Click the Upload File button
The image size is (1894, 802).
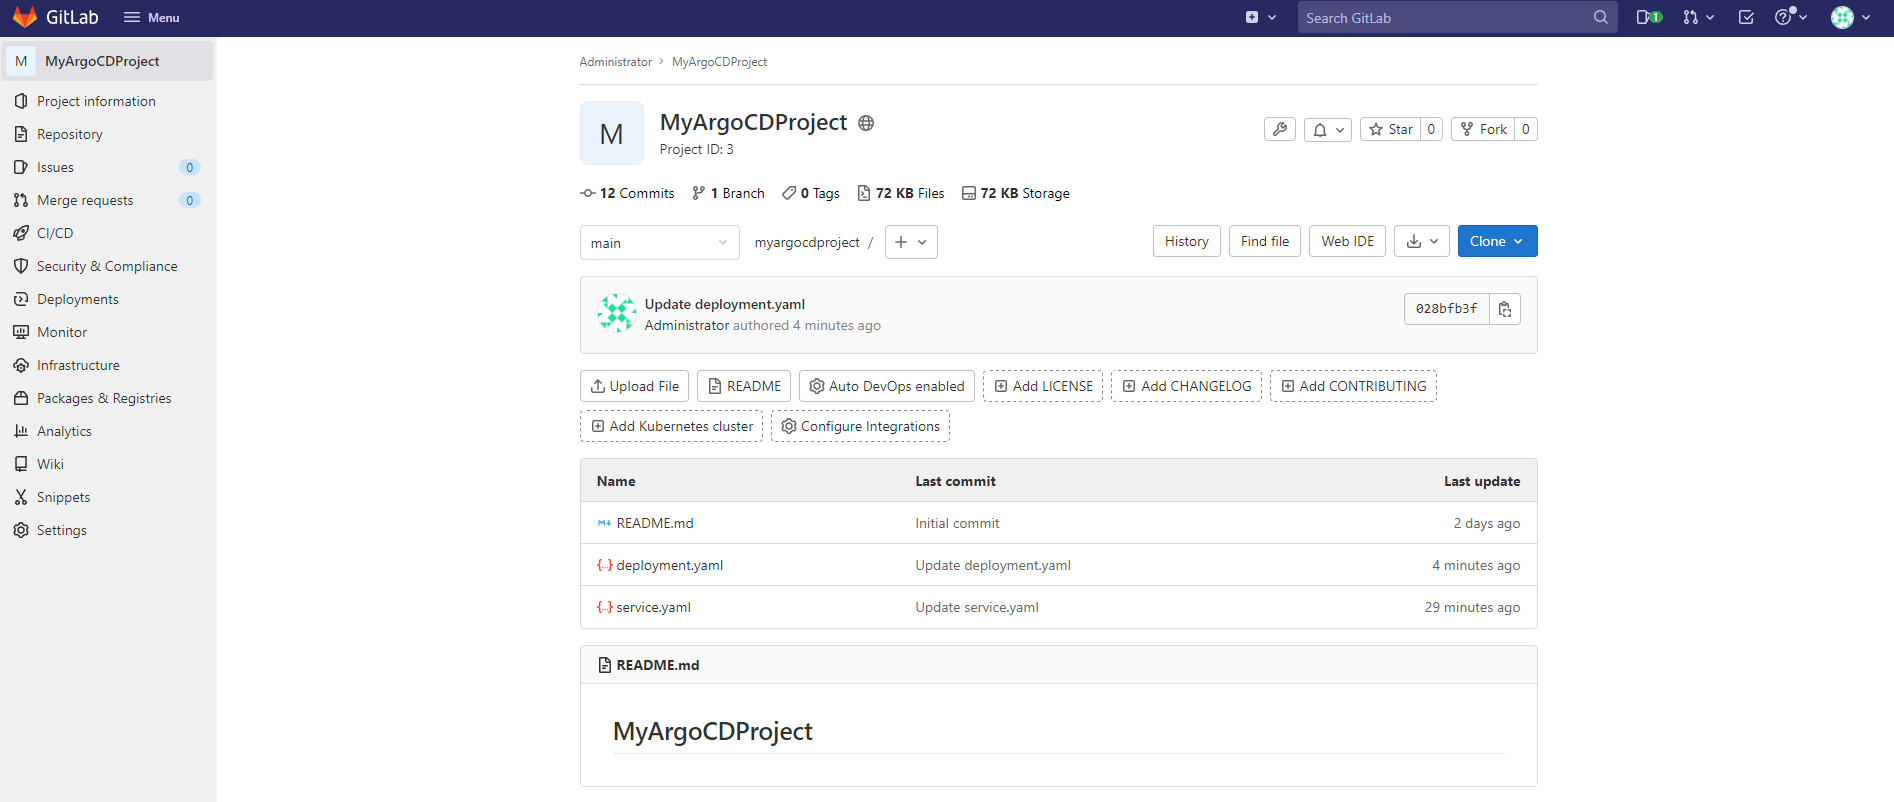[x=634, y=386]
